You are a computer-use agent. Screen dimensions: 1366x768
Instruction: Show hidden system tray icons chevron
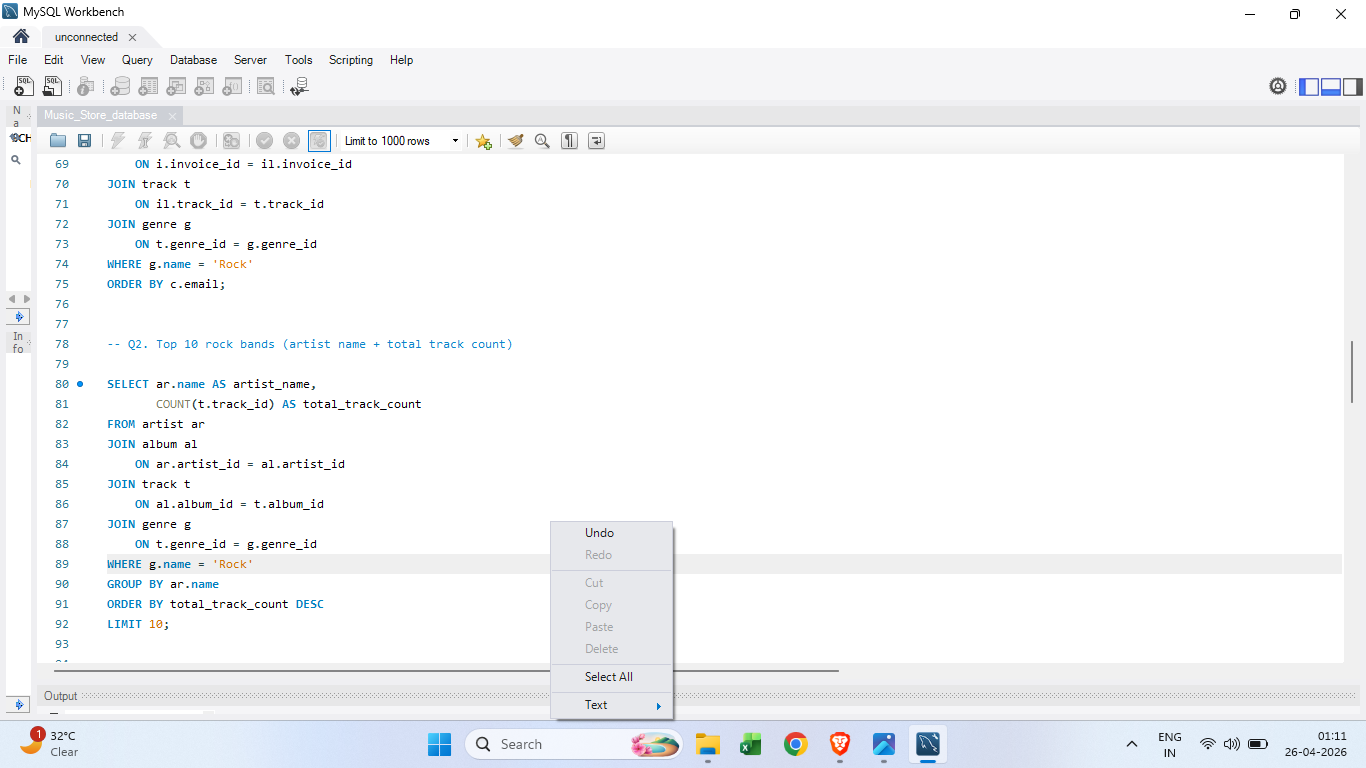pyautogui.click(x=1132, y=744)
